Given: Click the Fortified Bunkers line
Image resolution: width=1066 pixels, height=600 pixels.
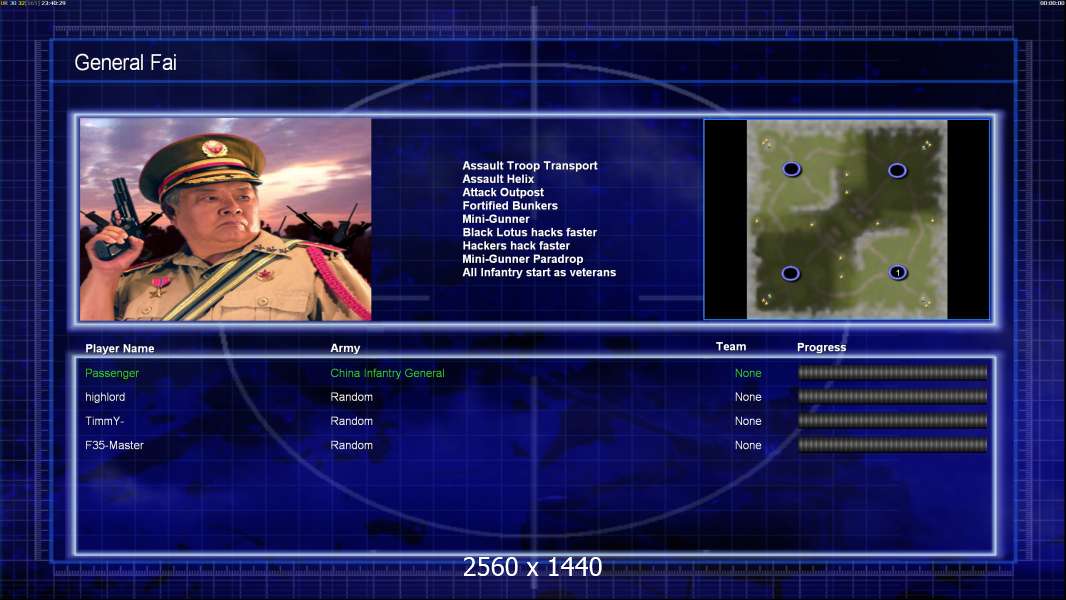Looking at the screenshot, I should (x=510, y=206).
